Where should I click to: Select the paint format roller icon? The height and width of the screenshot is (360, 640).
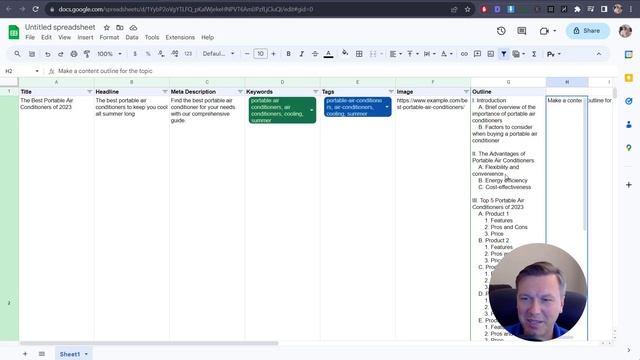(87, 54)
